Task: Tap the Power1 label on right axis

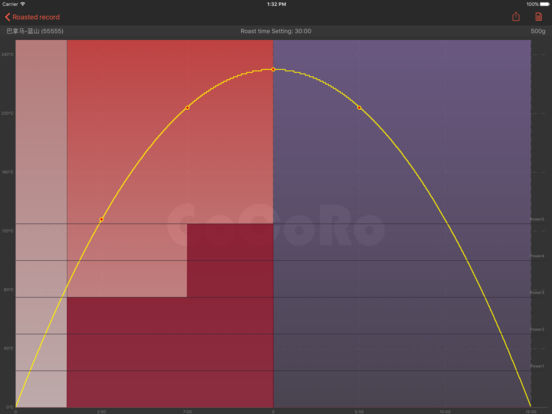Action: click(x=537, y=366)
